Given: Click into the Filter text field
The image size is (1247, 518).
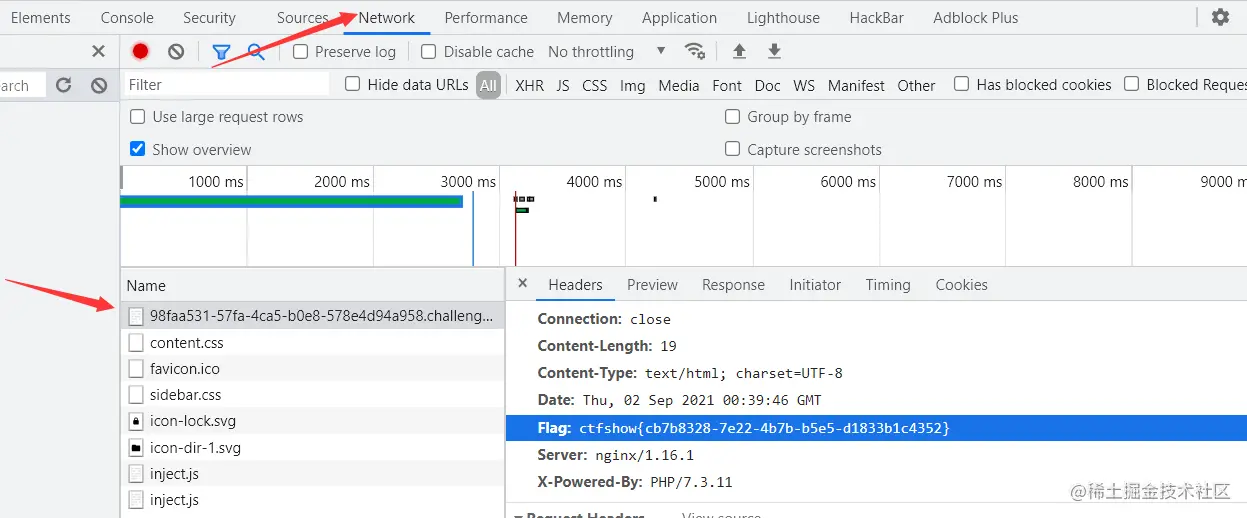Looking at the screenshot, I should [x=225, y=85].
